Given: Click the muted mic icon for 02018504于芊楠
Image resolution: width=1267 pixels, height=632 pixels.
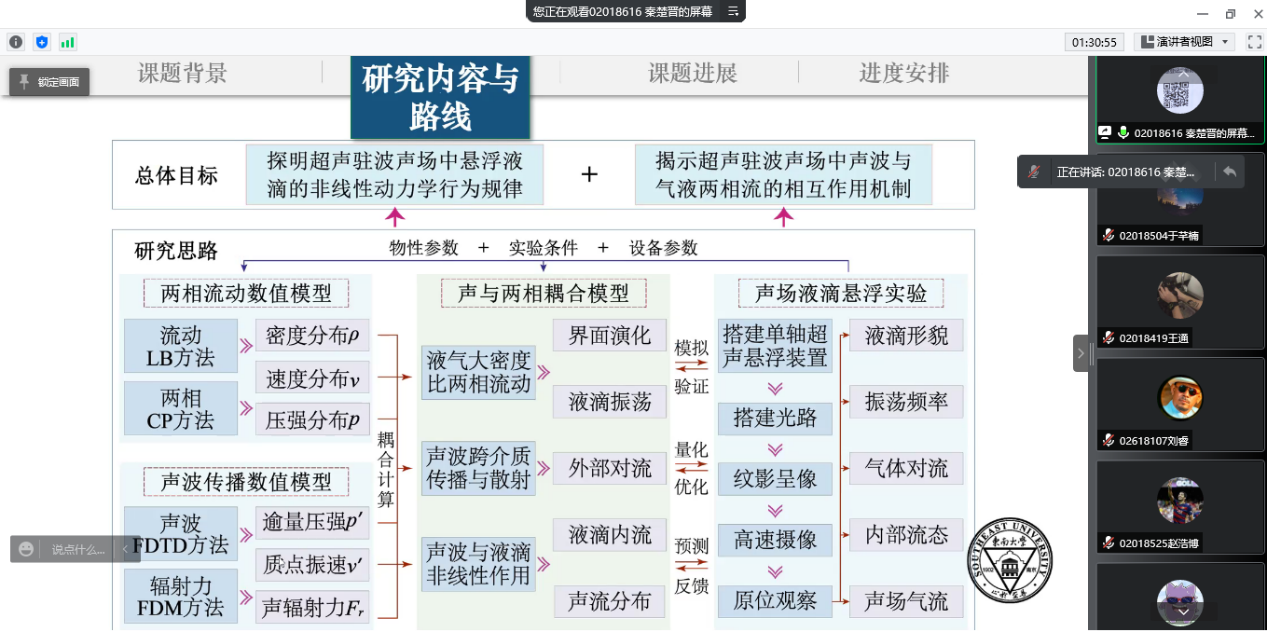Looking at the screenshot, I should 1108,236.
